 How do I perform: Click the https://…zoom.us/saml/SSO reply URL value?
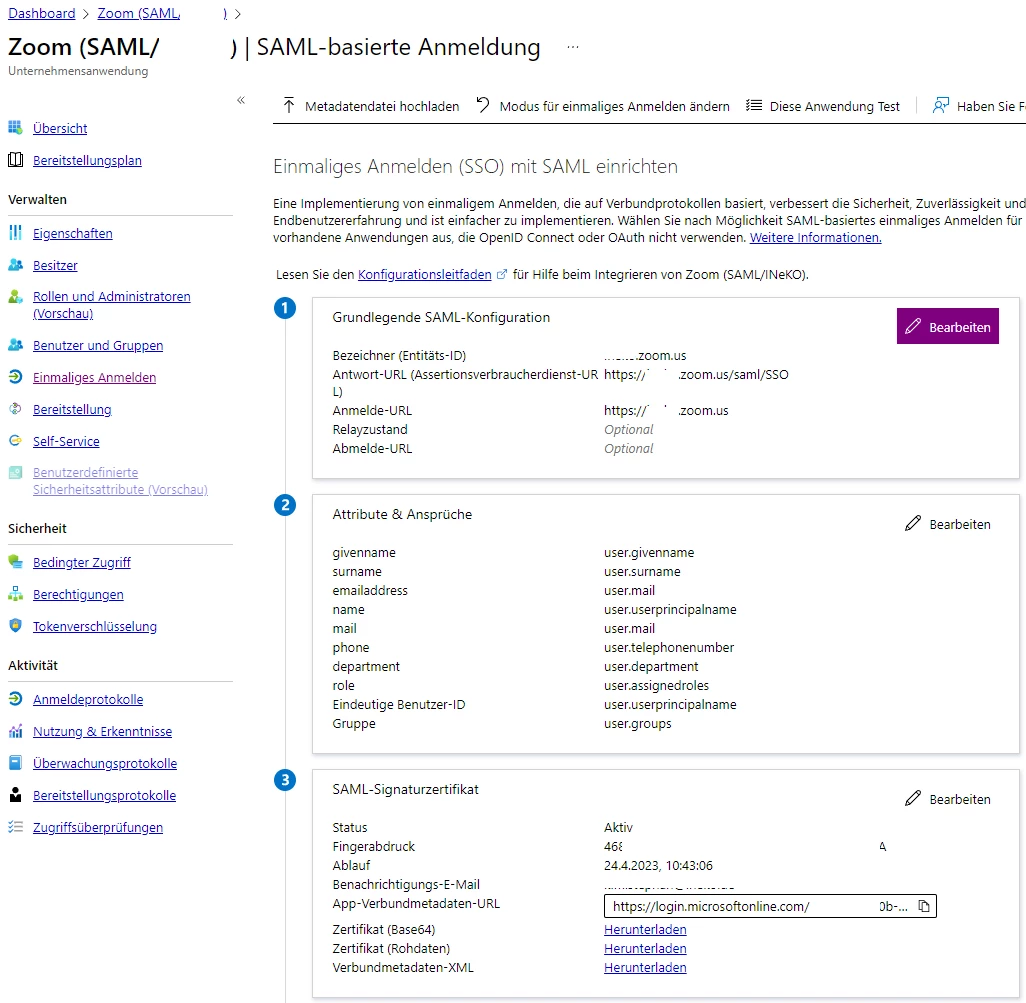[x=696, y=375]
